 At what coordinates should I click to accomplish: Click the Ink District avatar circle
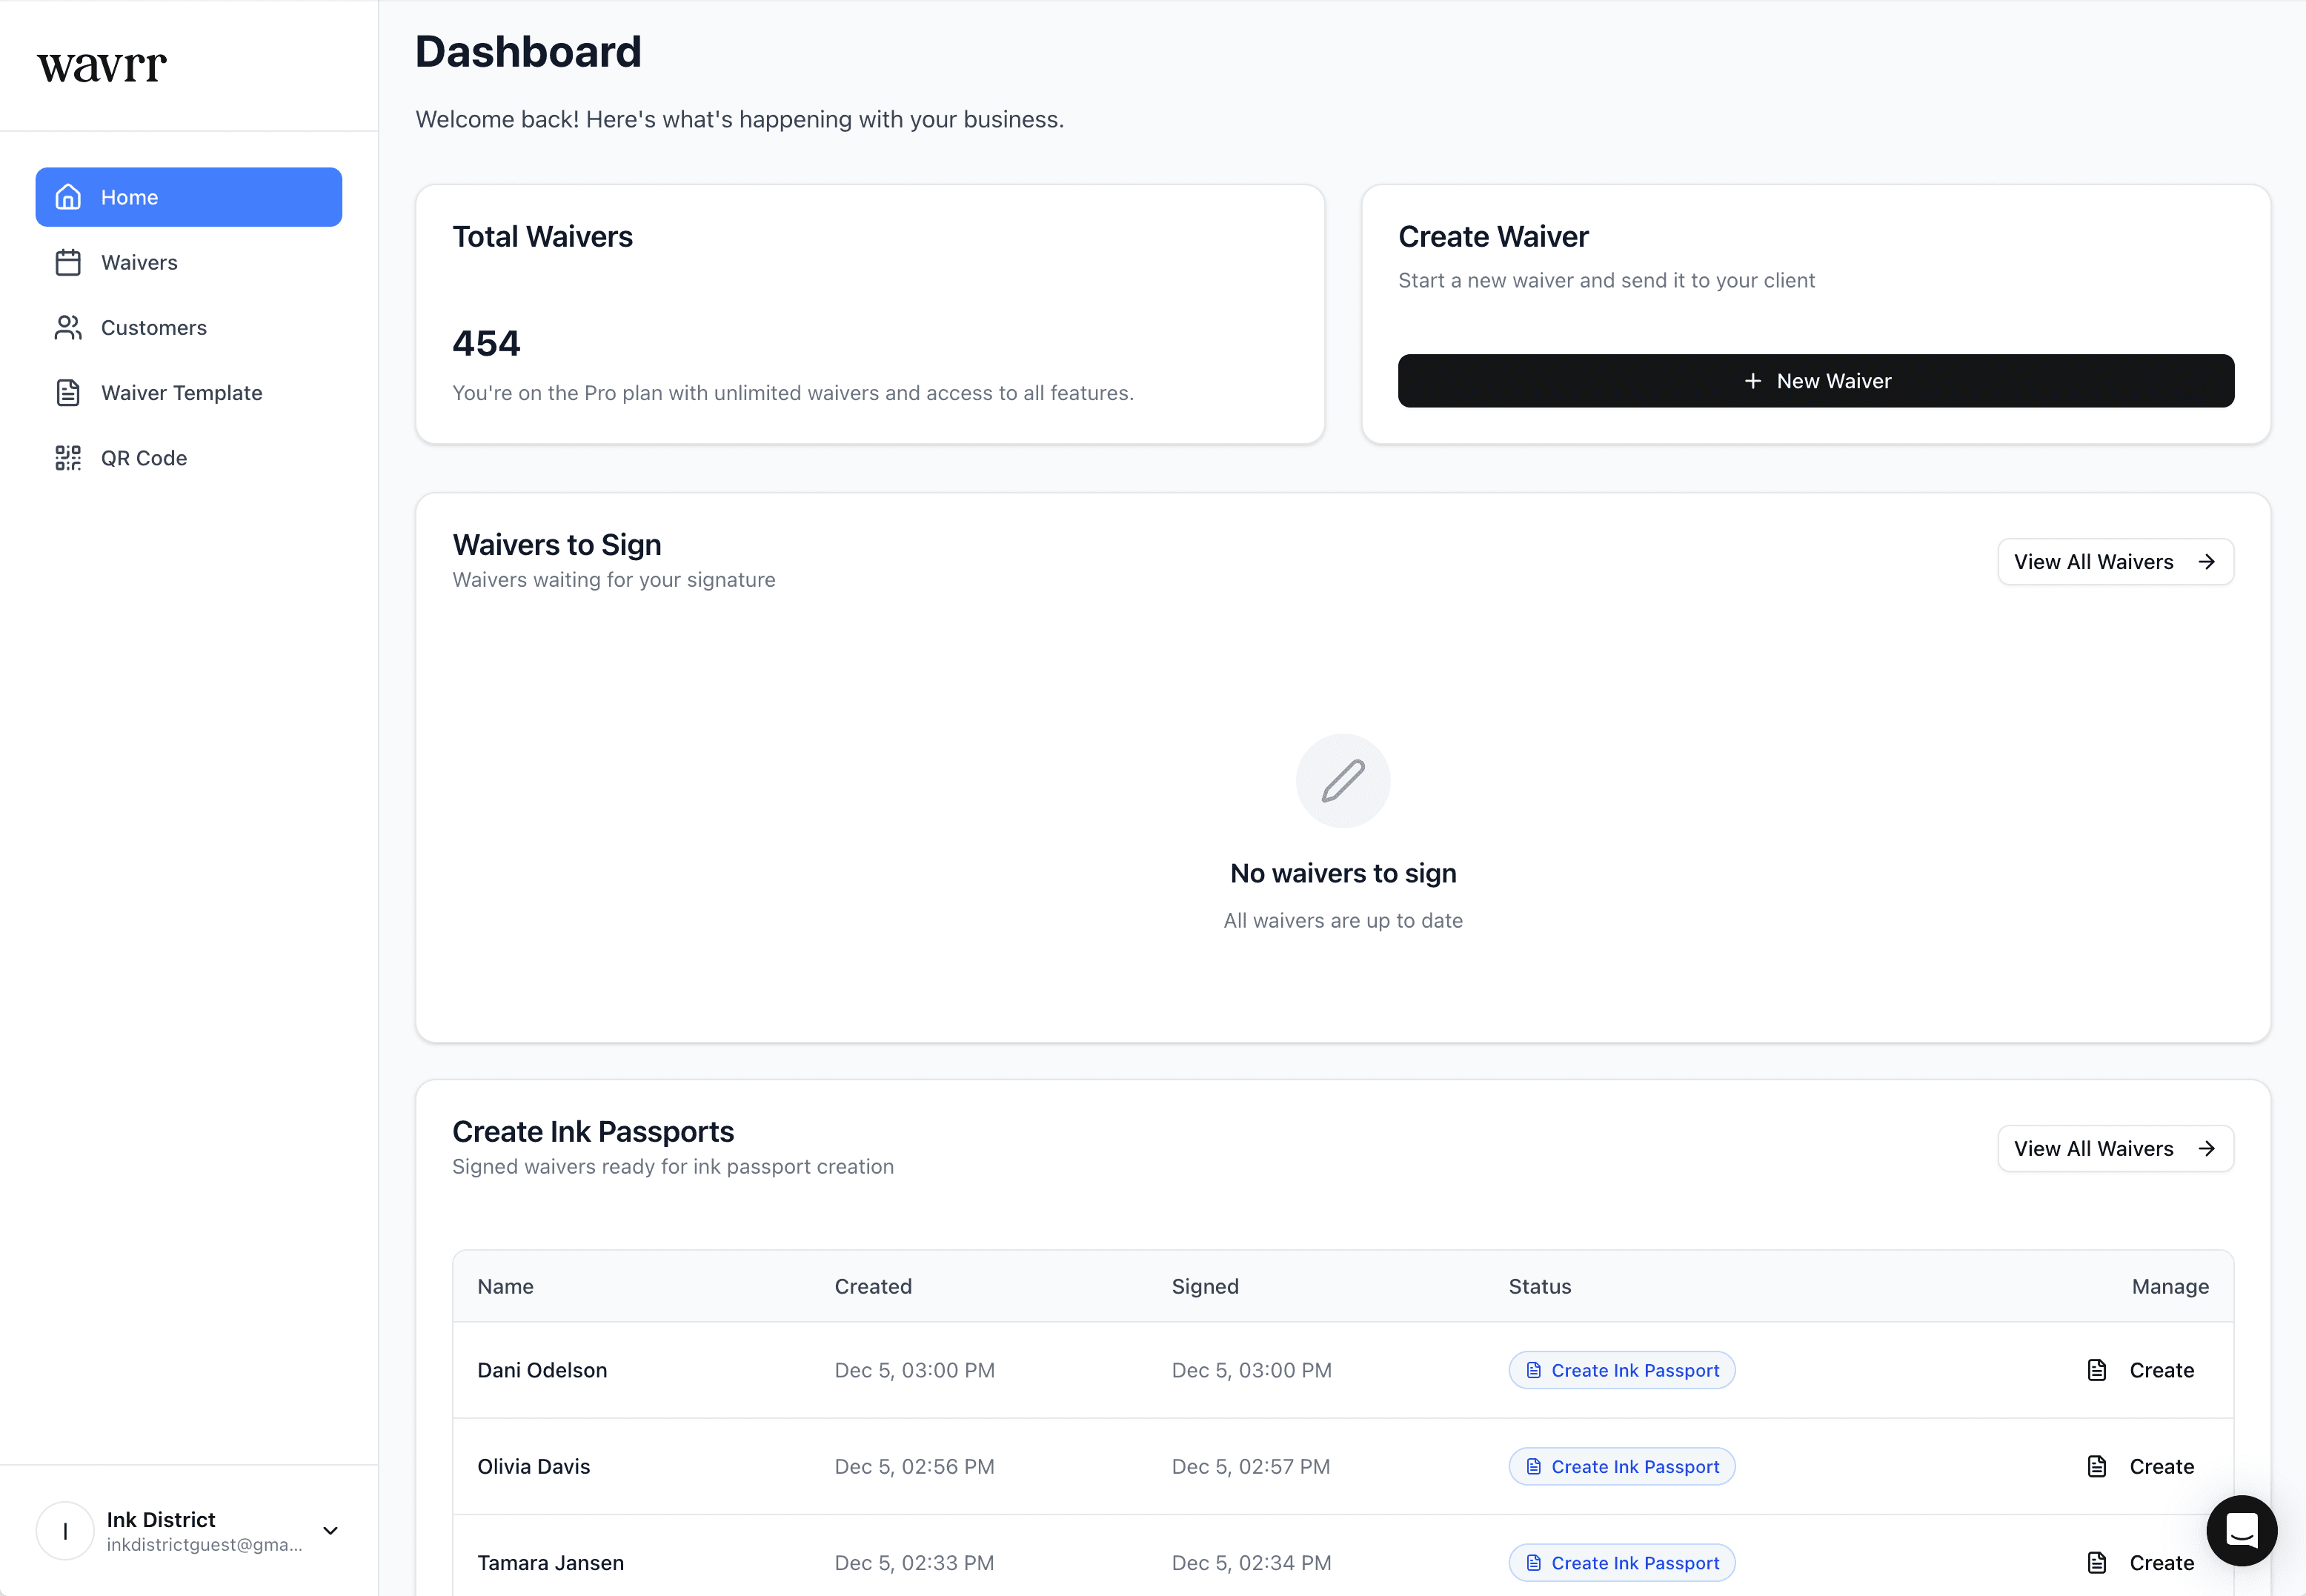coord(65,1531)
